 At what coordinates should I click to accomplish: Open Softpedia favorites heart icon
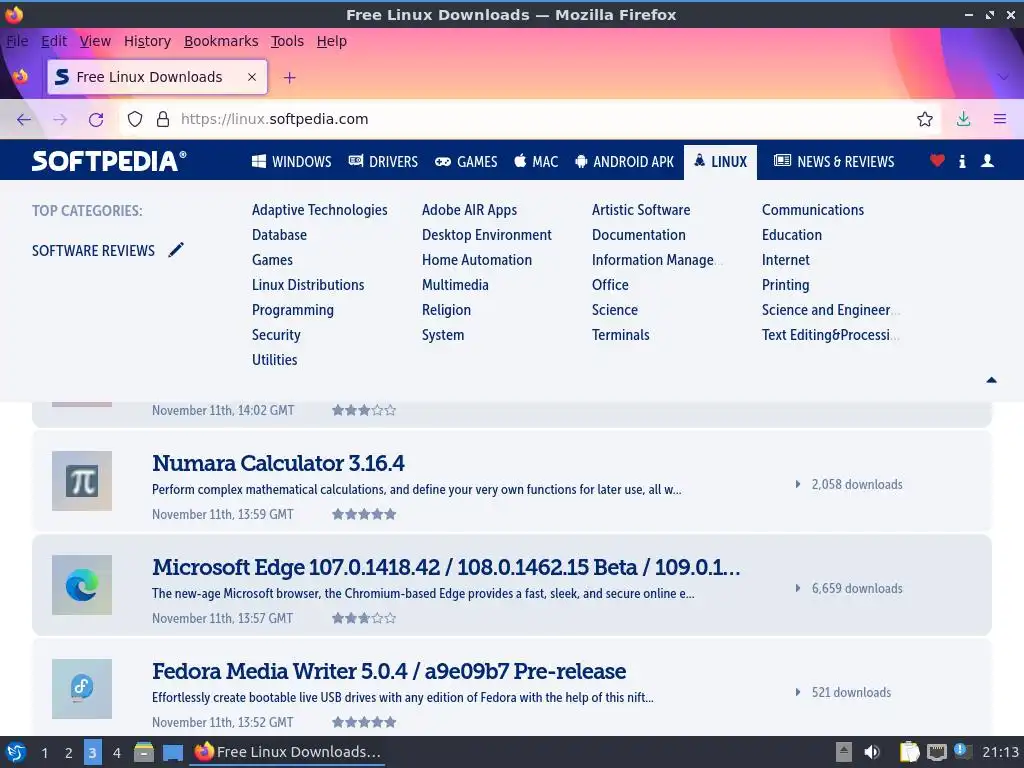[937, 160]
